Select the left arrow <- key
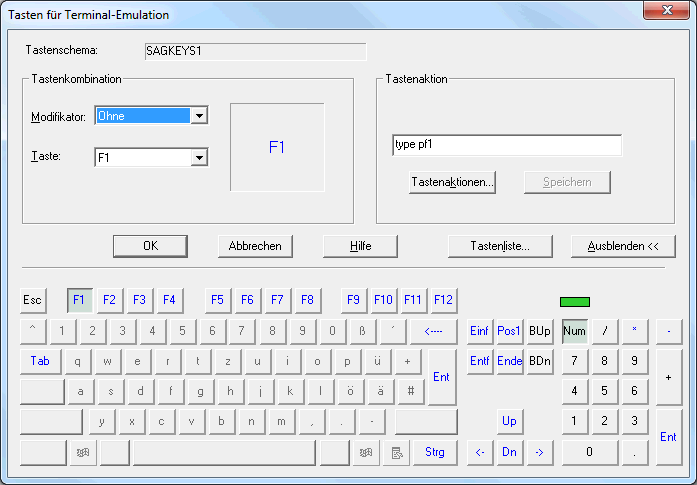697x485 pixels. pos(480,453)
